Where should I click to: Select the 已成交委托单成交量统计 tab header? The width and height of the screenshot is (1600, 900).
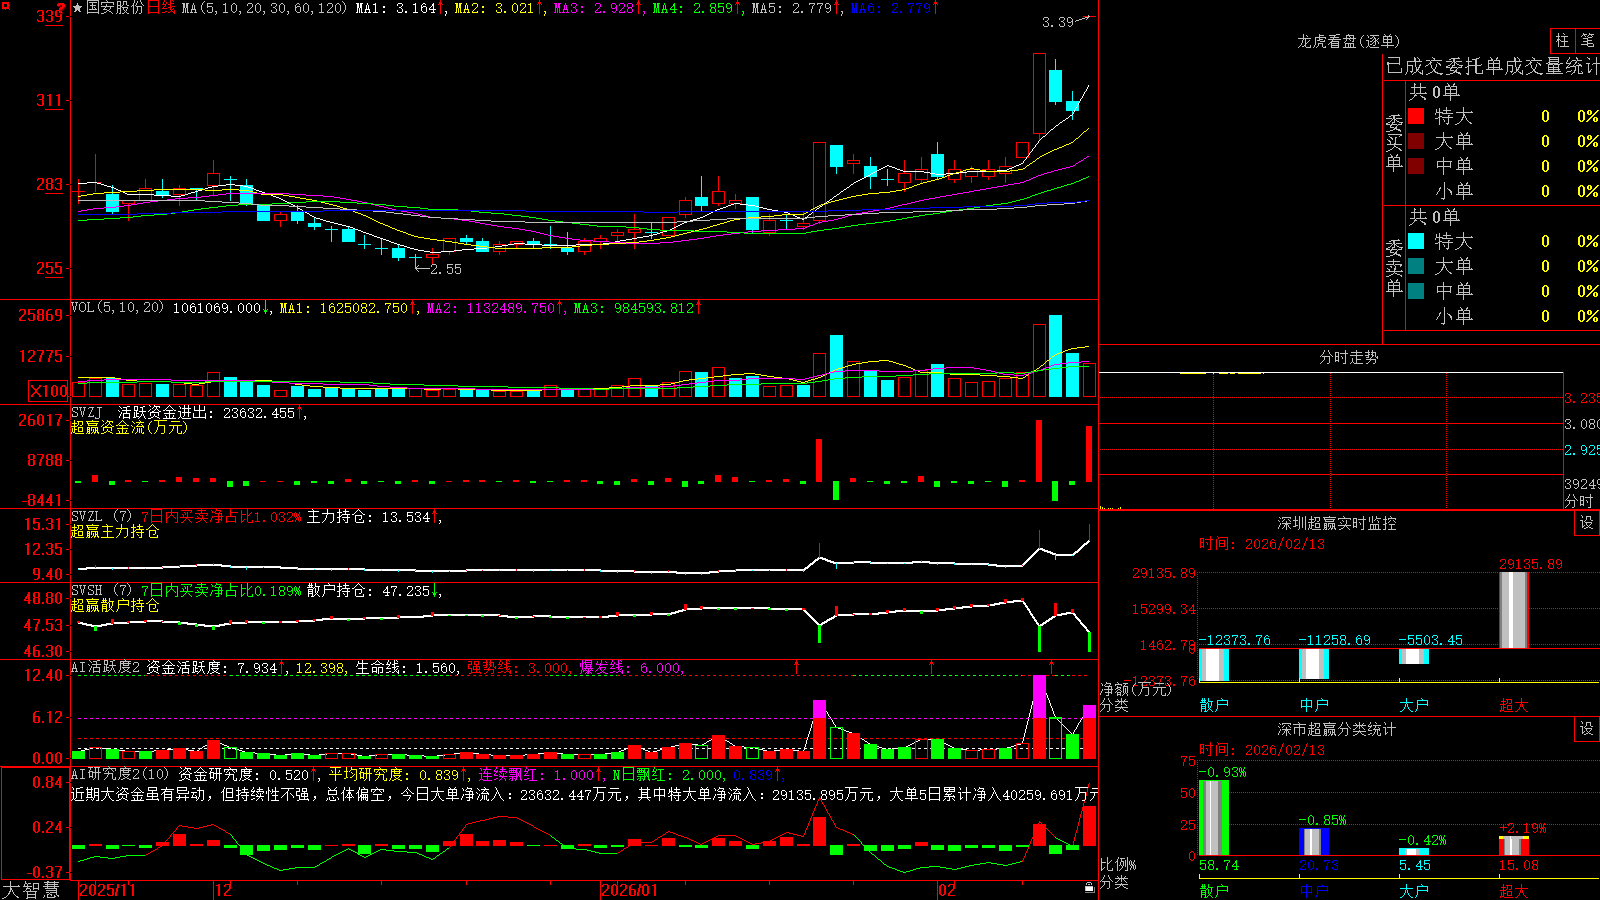[x=1492, y=66]
